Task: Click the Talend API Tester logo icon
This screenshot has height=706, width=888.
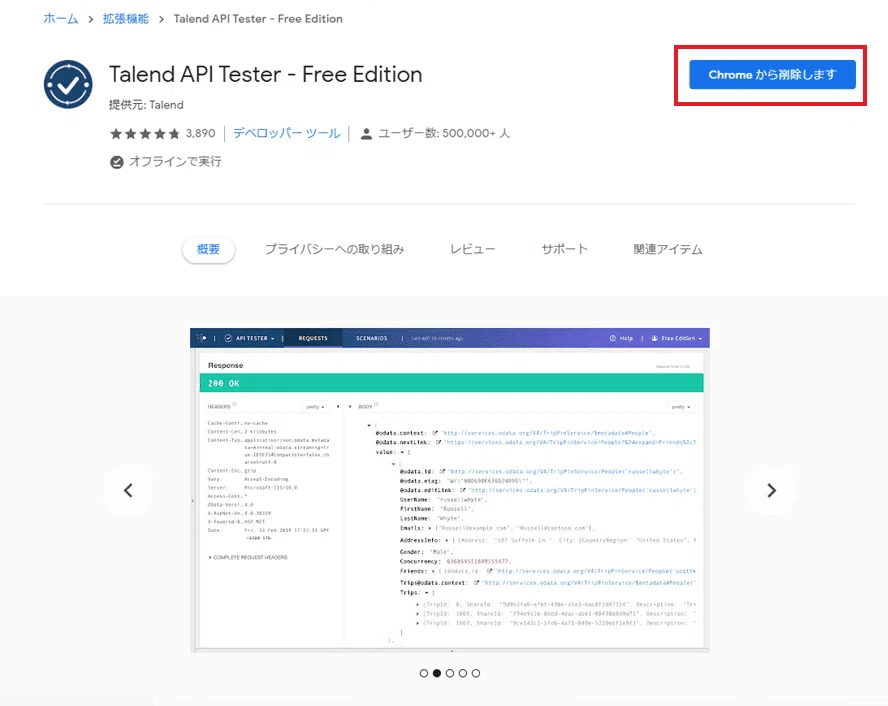Action: (68, 84)
